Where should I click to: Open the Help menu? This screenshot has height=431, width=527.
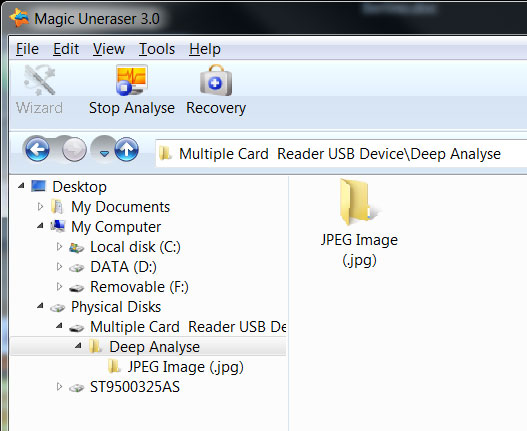pyautogui.click(x=205, y=49)
